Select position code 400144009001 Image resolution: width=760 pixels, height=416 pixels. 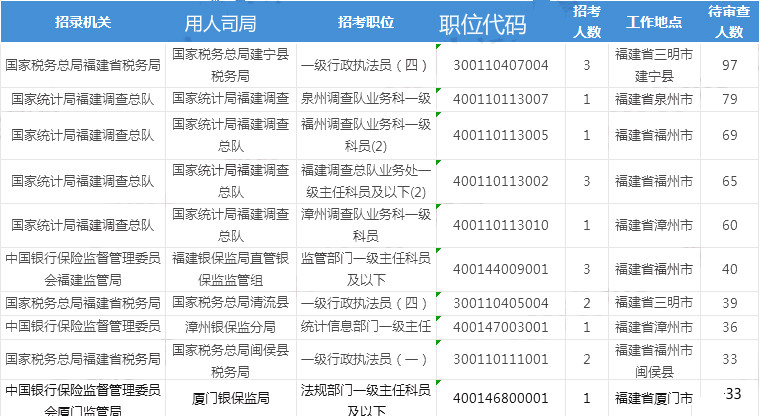(x=501, y=270)
